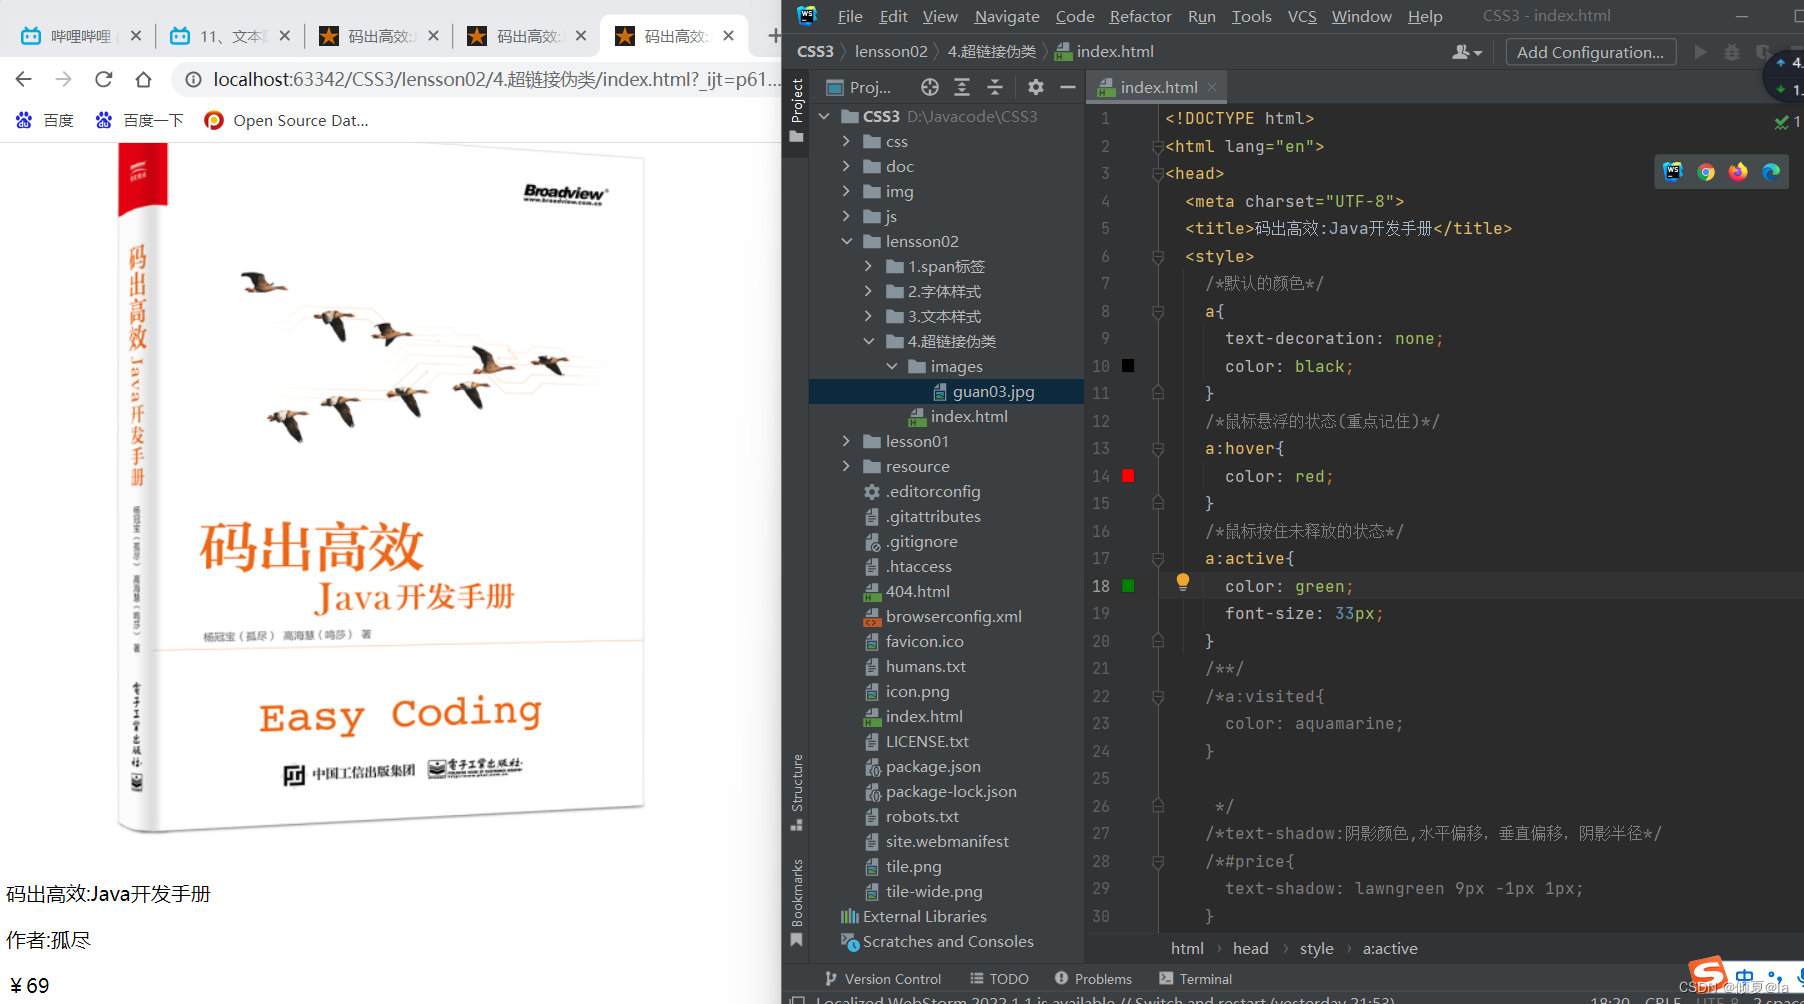Toggle code folding on line 13 a:hover{

coord(1158,449)
